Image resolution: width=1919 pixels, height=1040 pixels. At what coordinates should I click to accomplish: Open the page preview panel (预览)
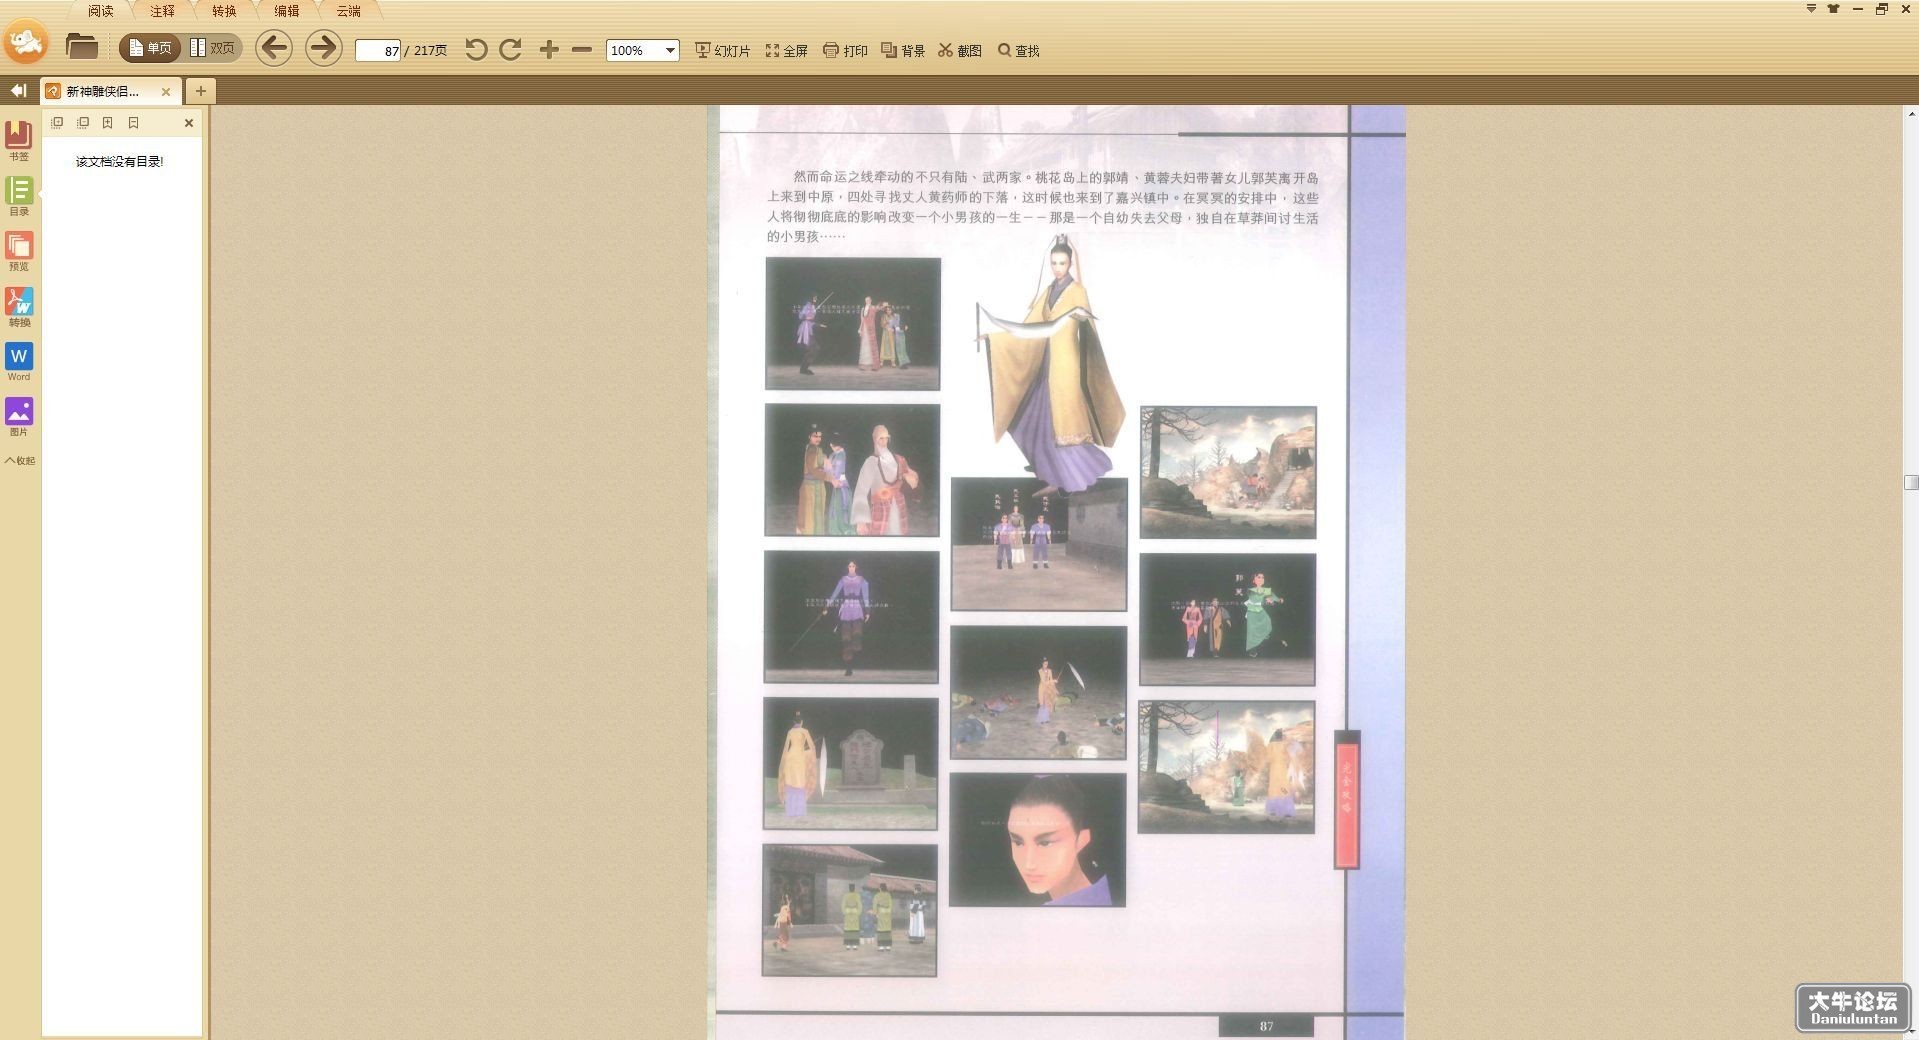pyautogui.click(x=19, y=251)
